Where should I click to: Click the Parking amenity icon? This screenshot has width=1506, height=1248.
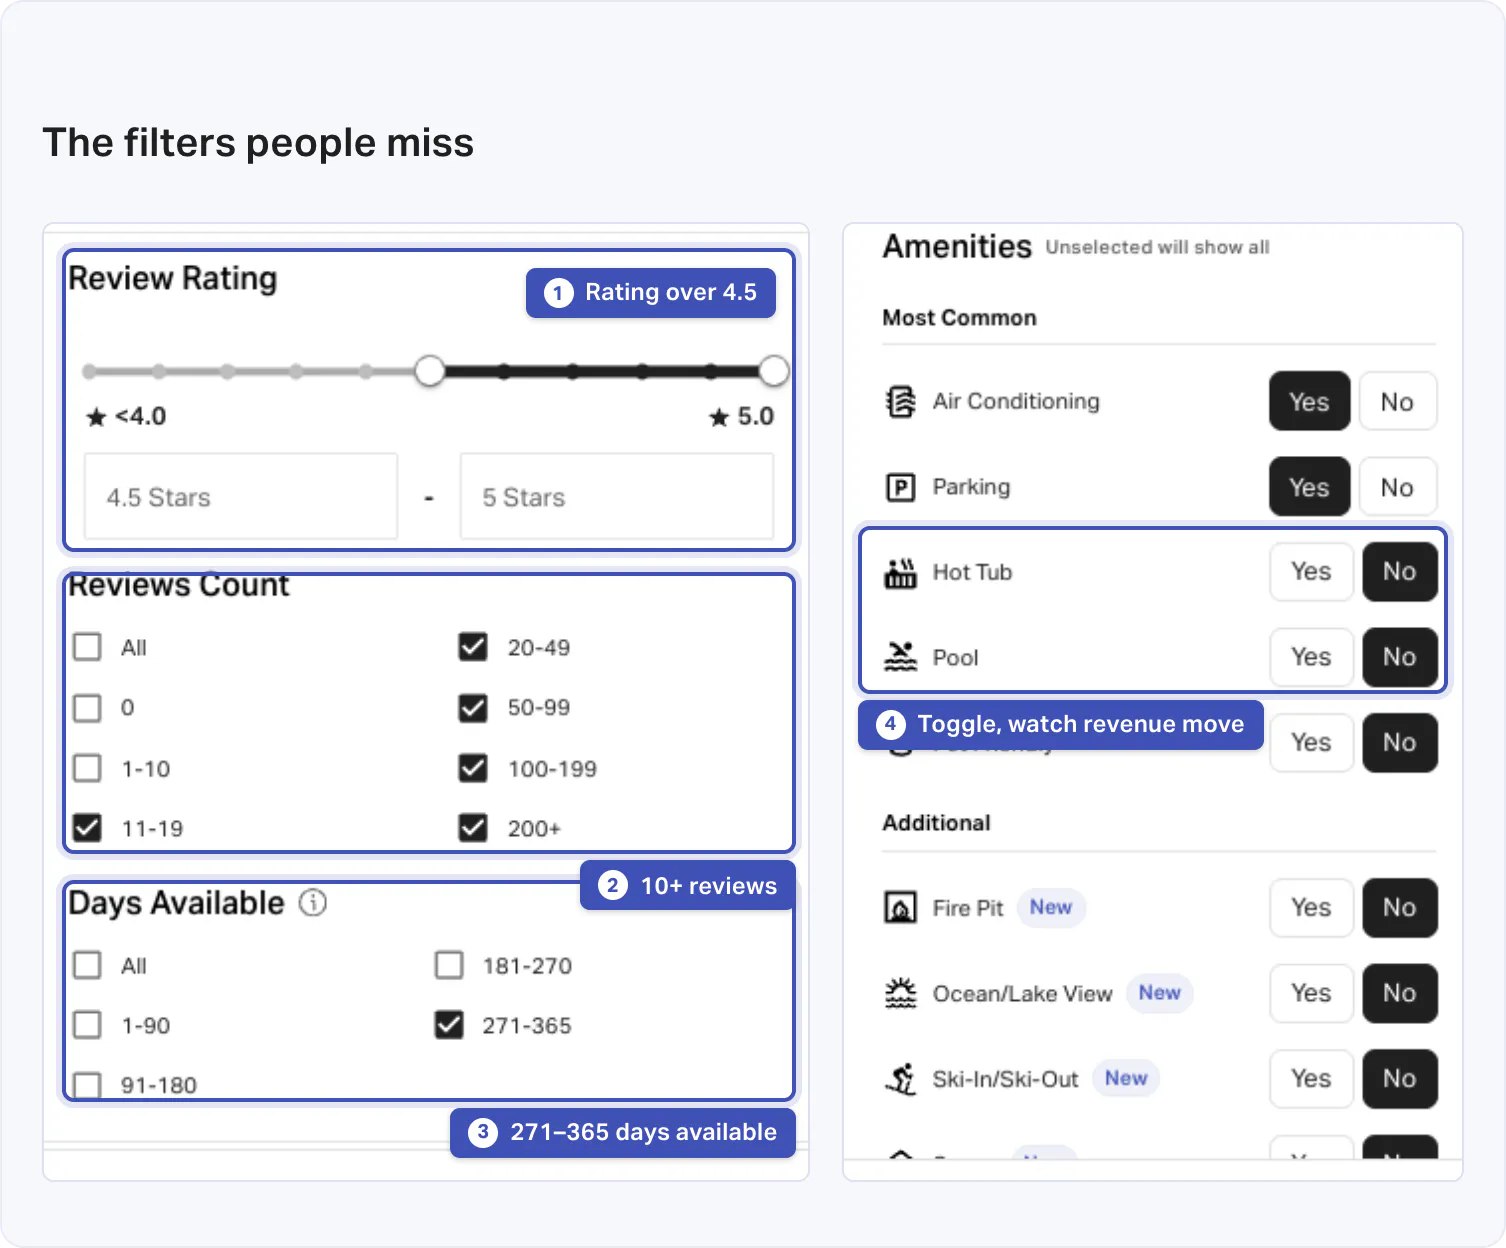900,487
